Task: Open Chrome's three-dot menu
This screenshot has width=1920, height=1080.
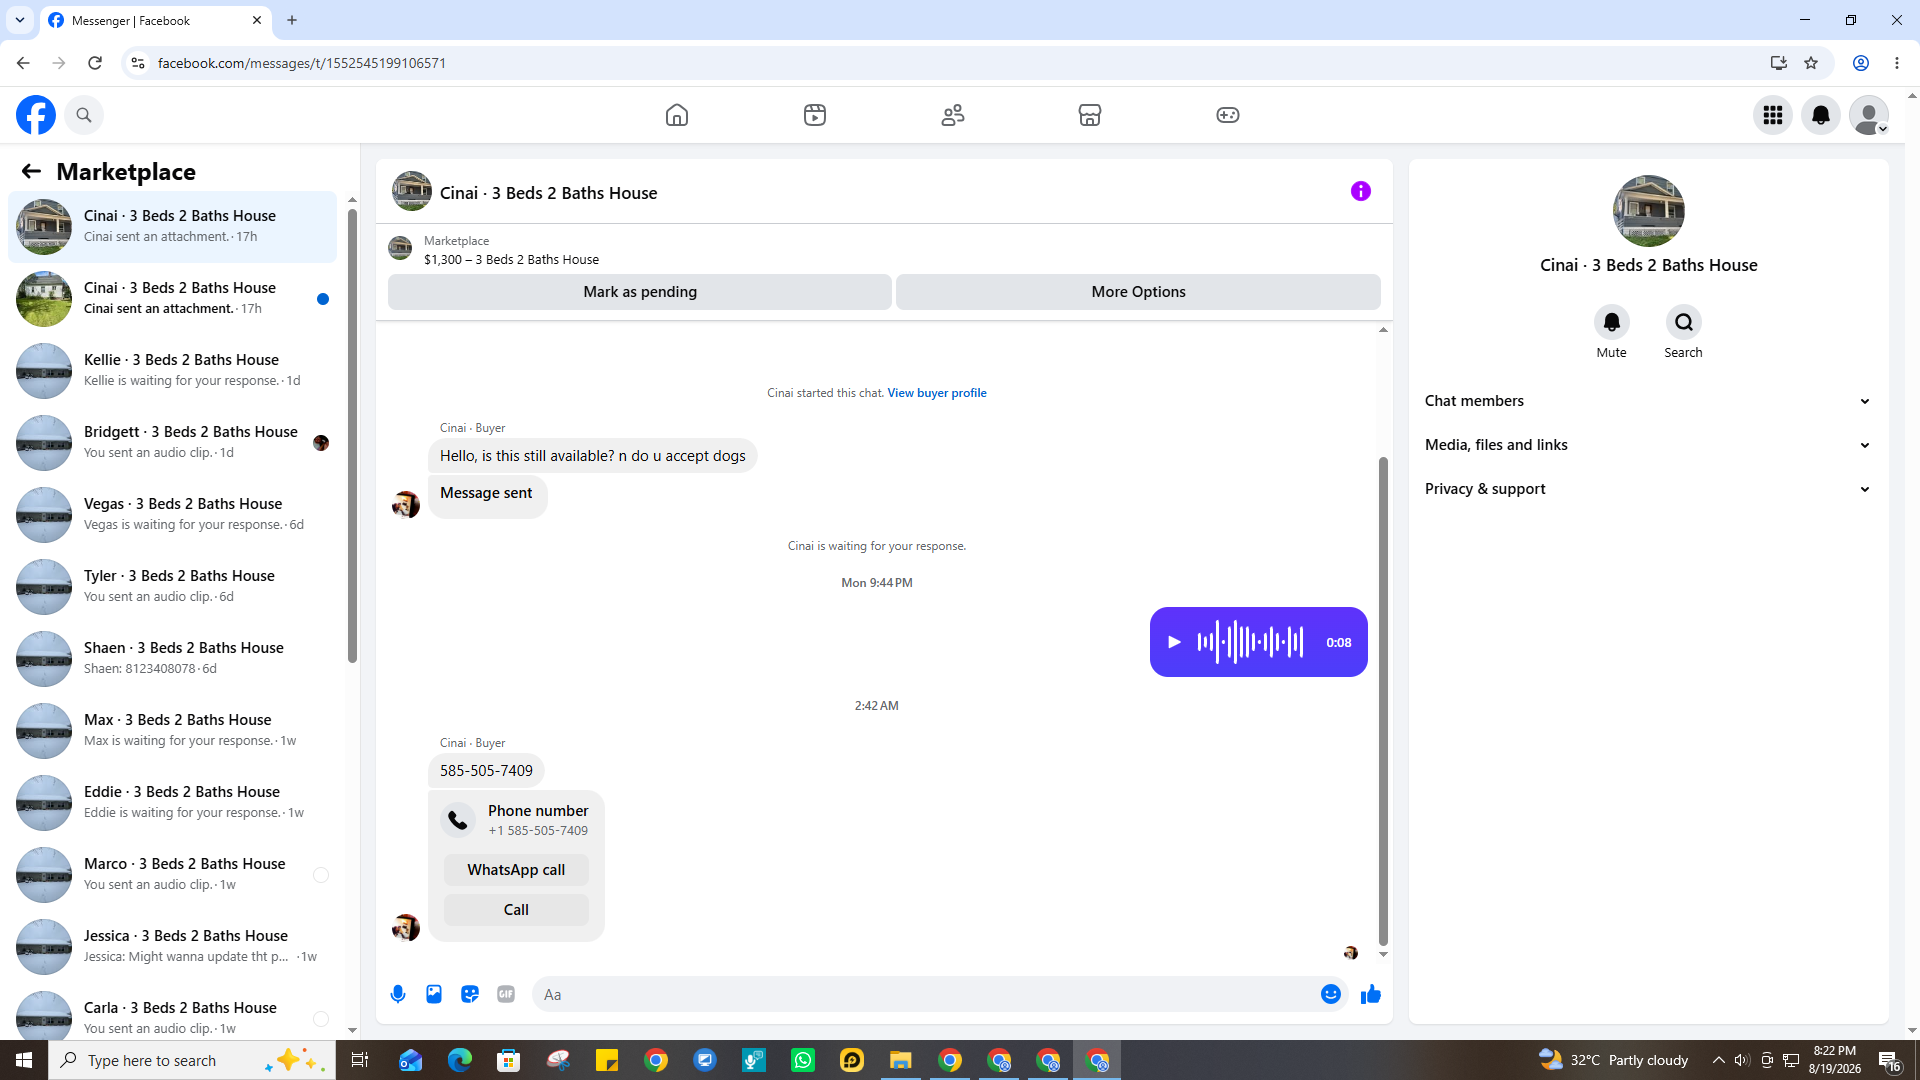Action: 1897,63
